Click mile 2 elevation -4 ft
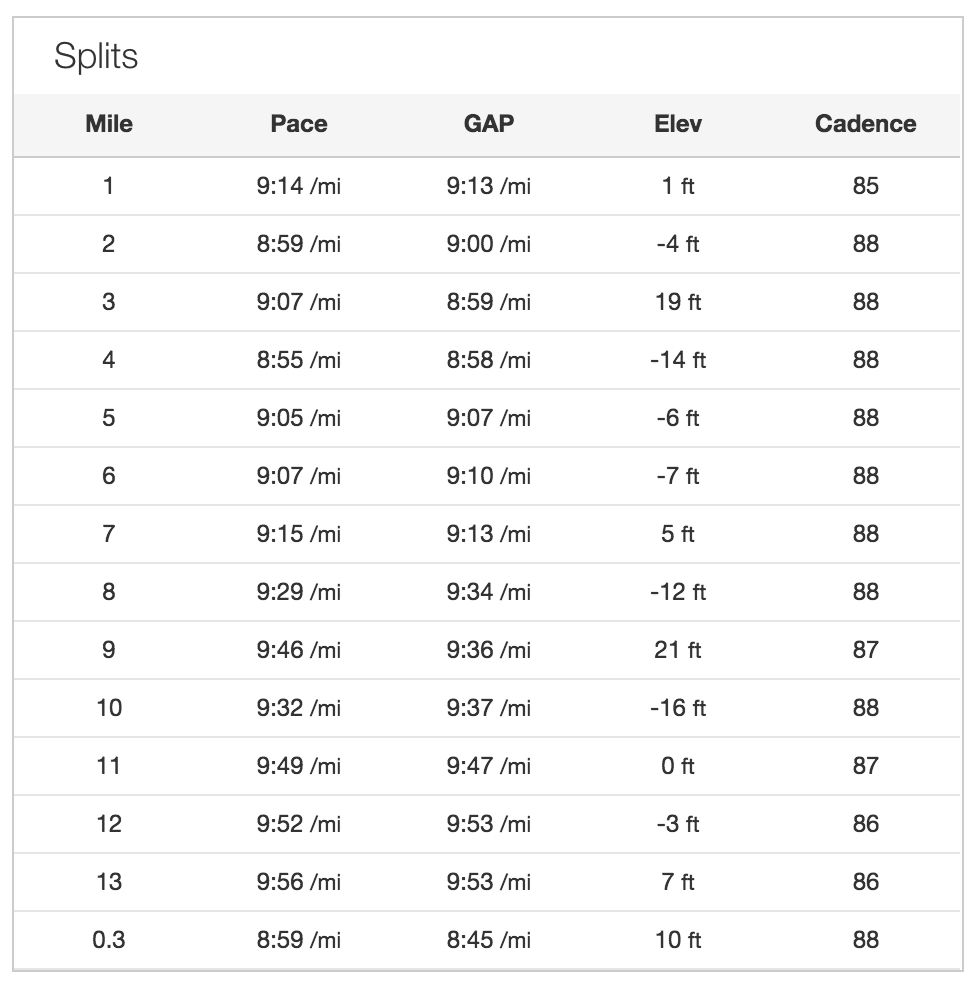This screenshot has width=976, height=986. 678,244
